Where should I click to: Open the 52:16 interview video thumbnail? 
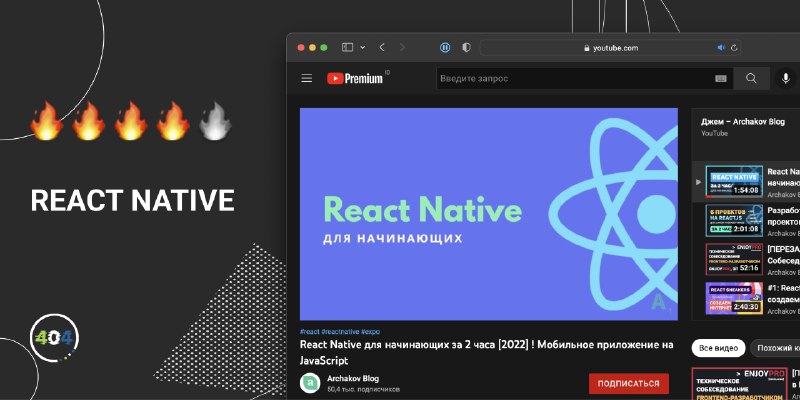734,259
